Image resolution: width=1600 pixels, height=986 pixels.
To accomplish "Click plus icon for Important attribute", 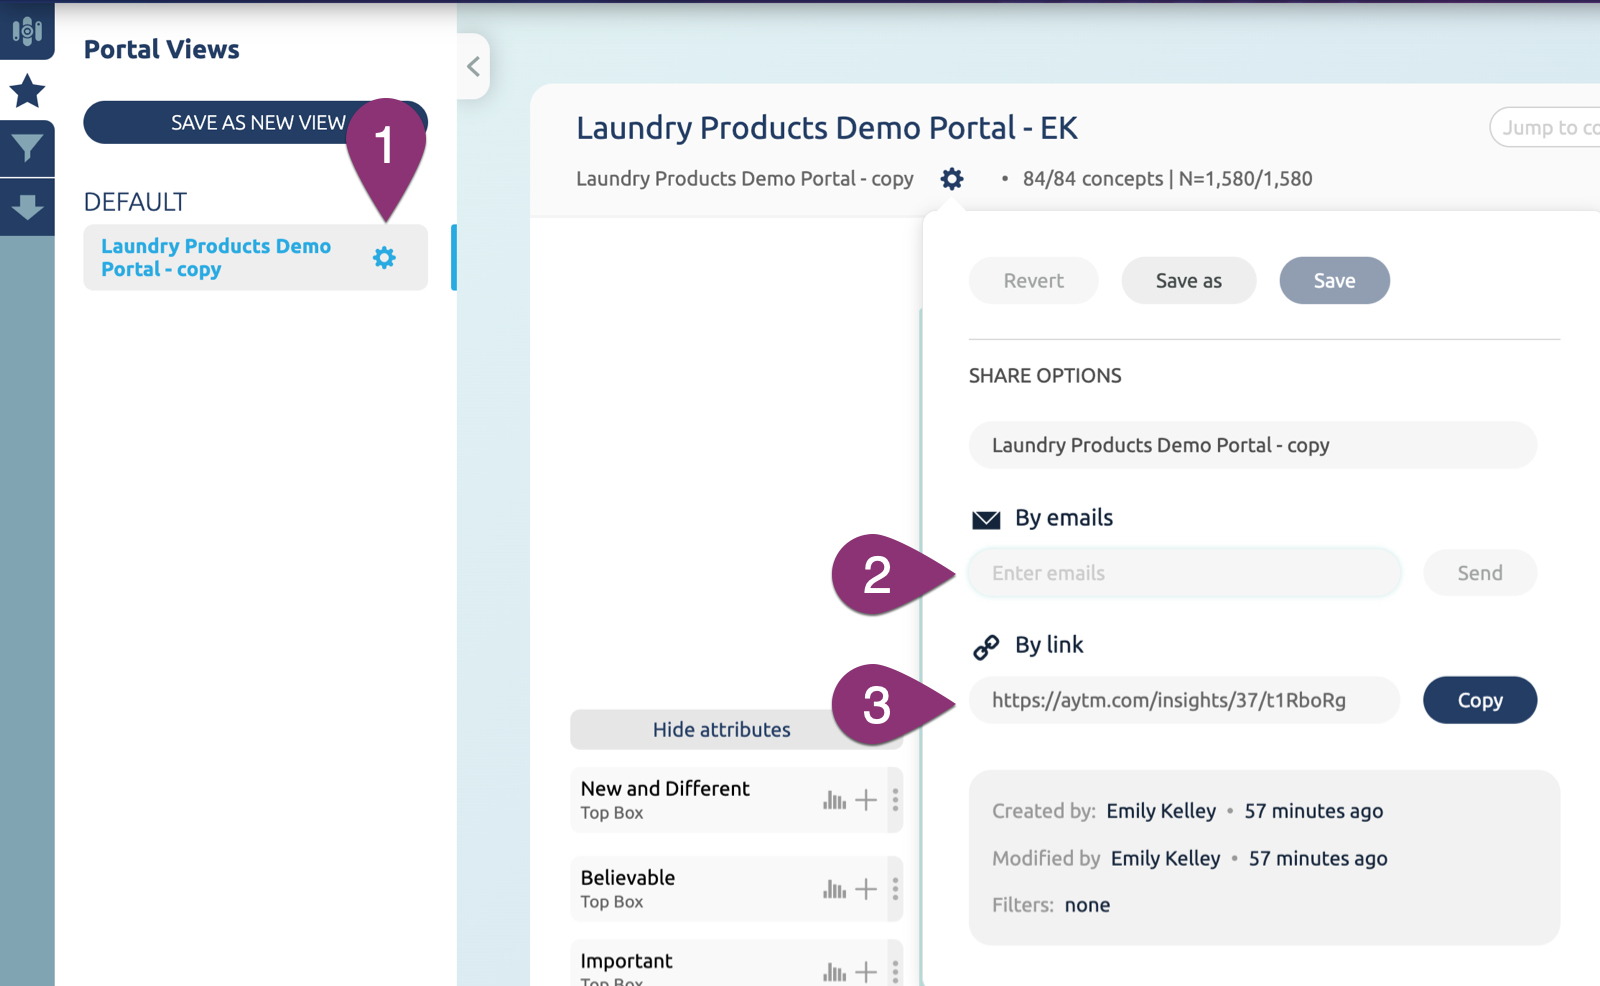I will 866,972.
